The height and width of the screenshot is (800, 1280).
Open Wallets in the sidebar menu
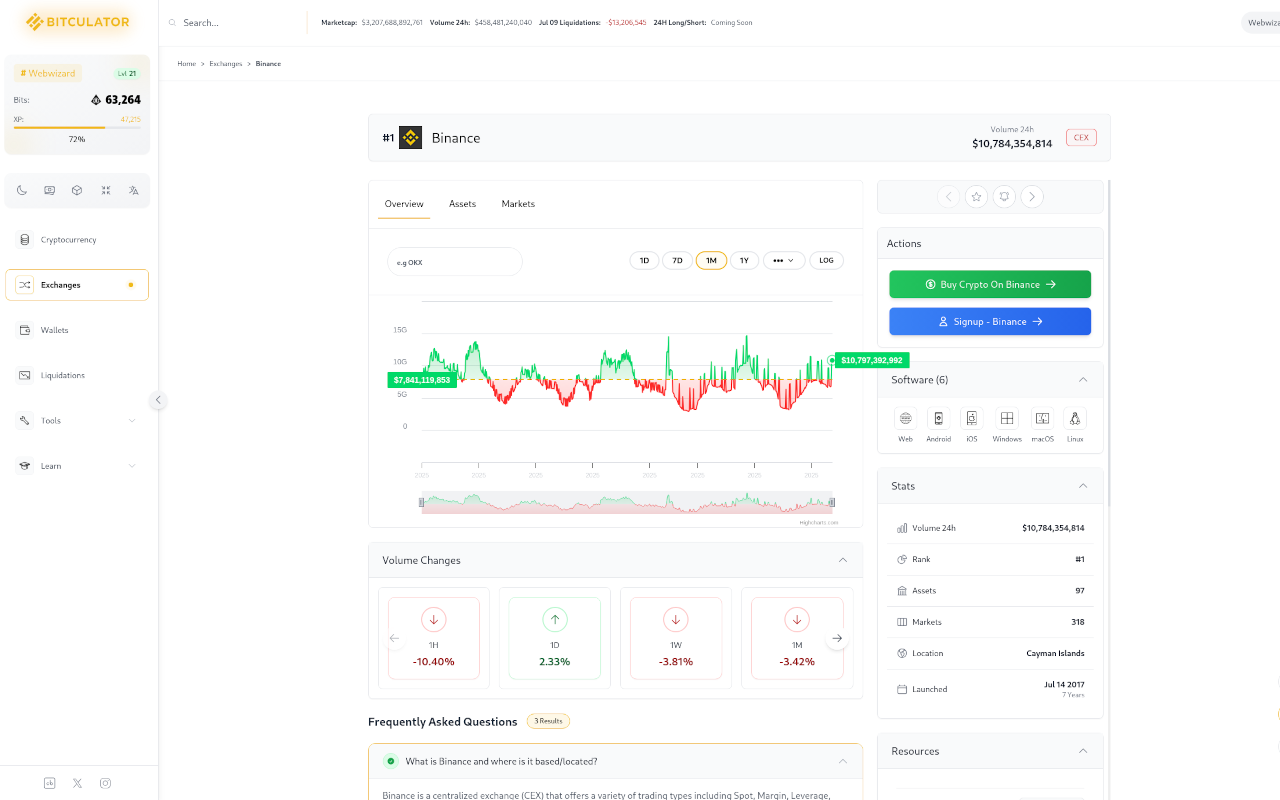pos(77,330)
